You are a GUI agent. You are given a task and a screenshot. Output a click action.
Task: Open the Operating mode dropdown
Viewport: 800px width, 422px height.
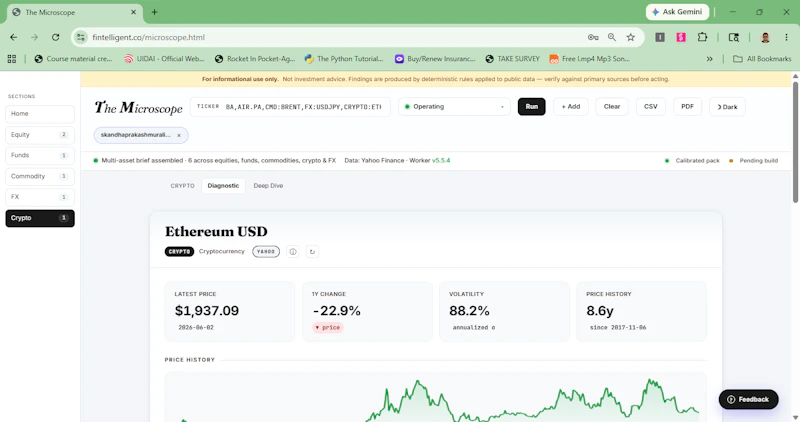[x=454, y=107]
